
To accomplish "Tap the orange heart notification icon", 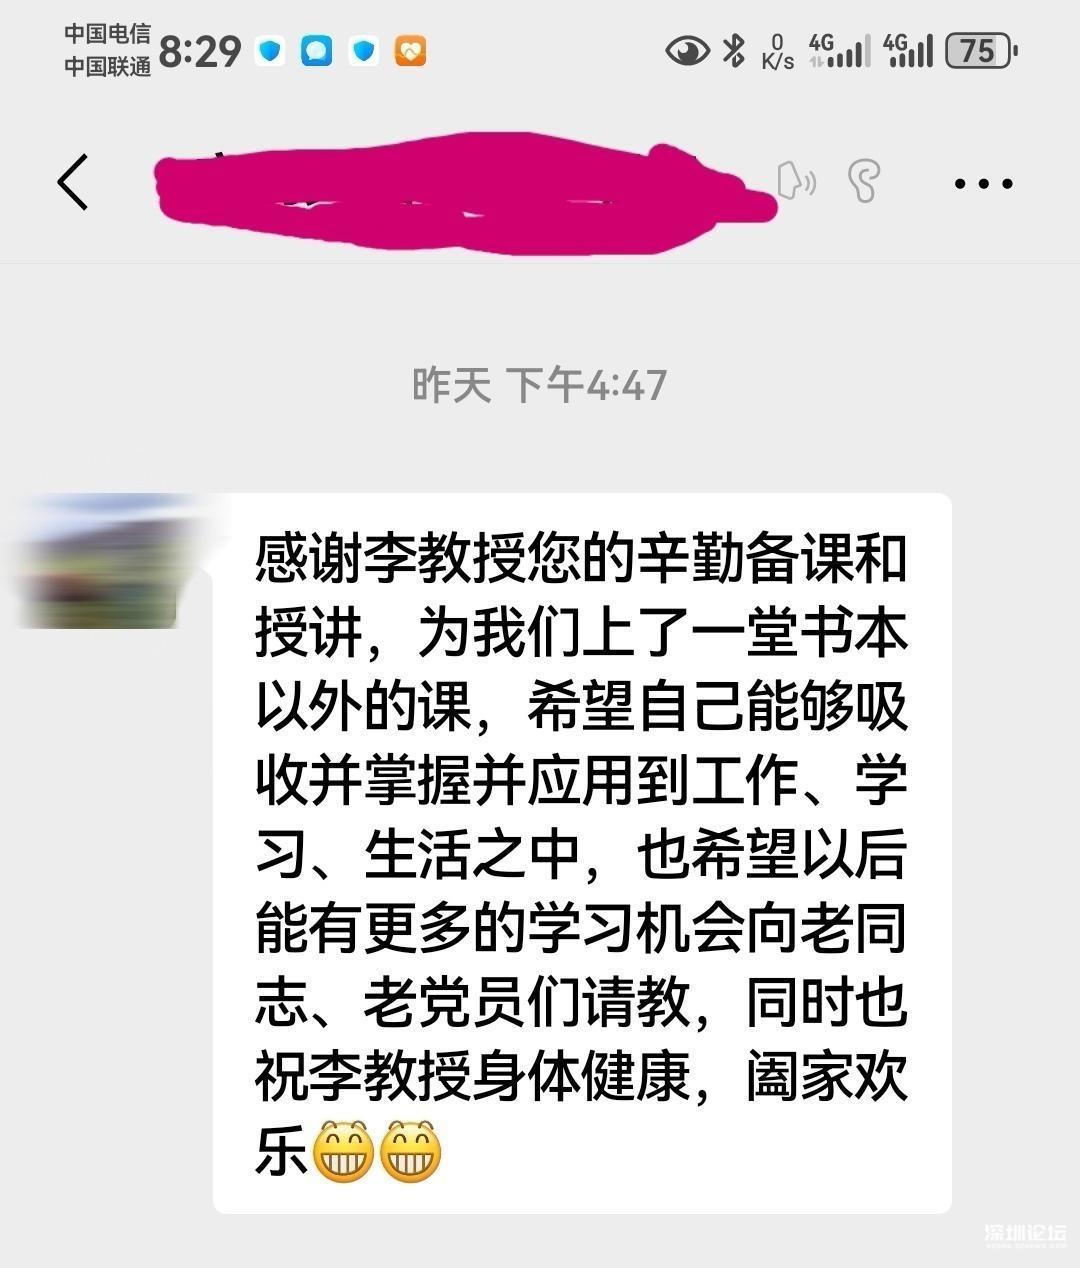I will point(410,50).
